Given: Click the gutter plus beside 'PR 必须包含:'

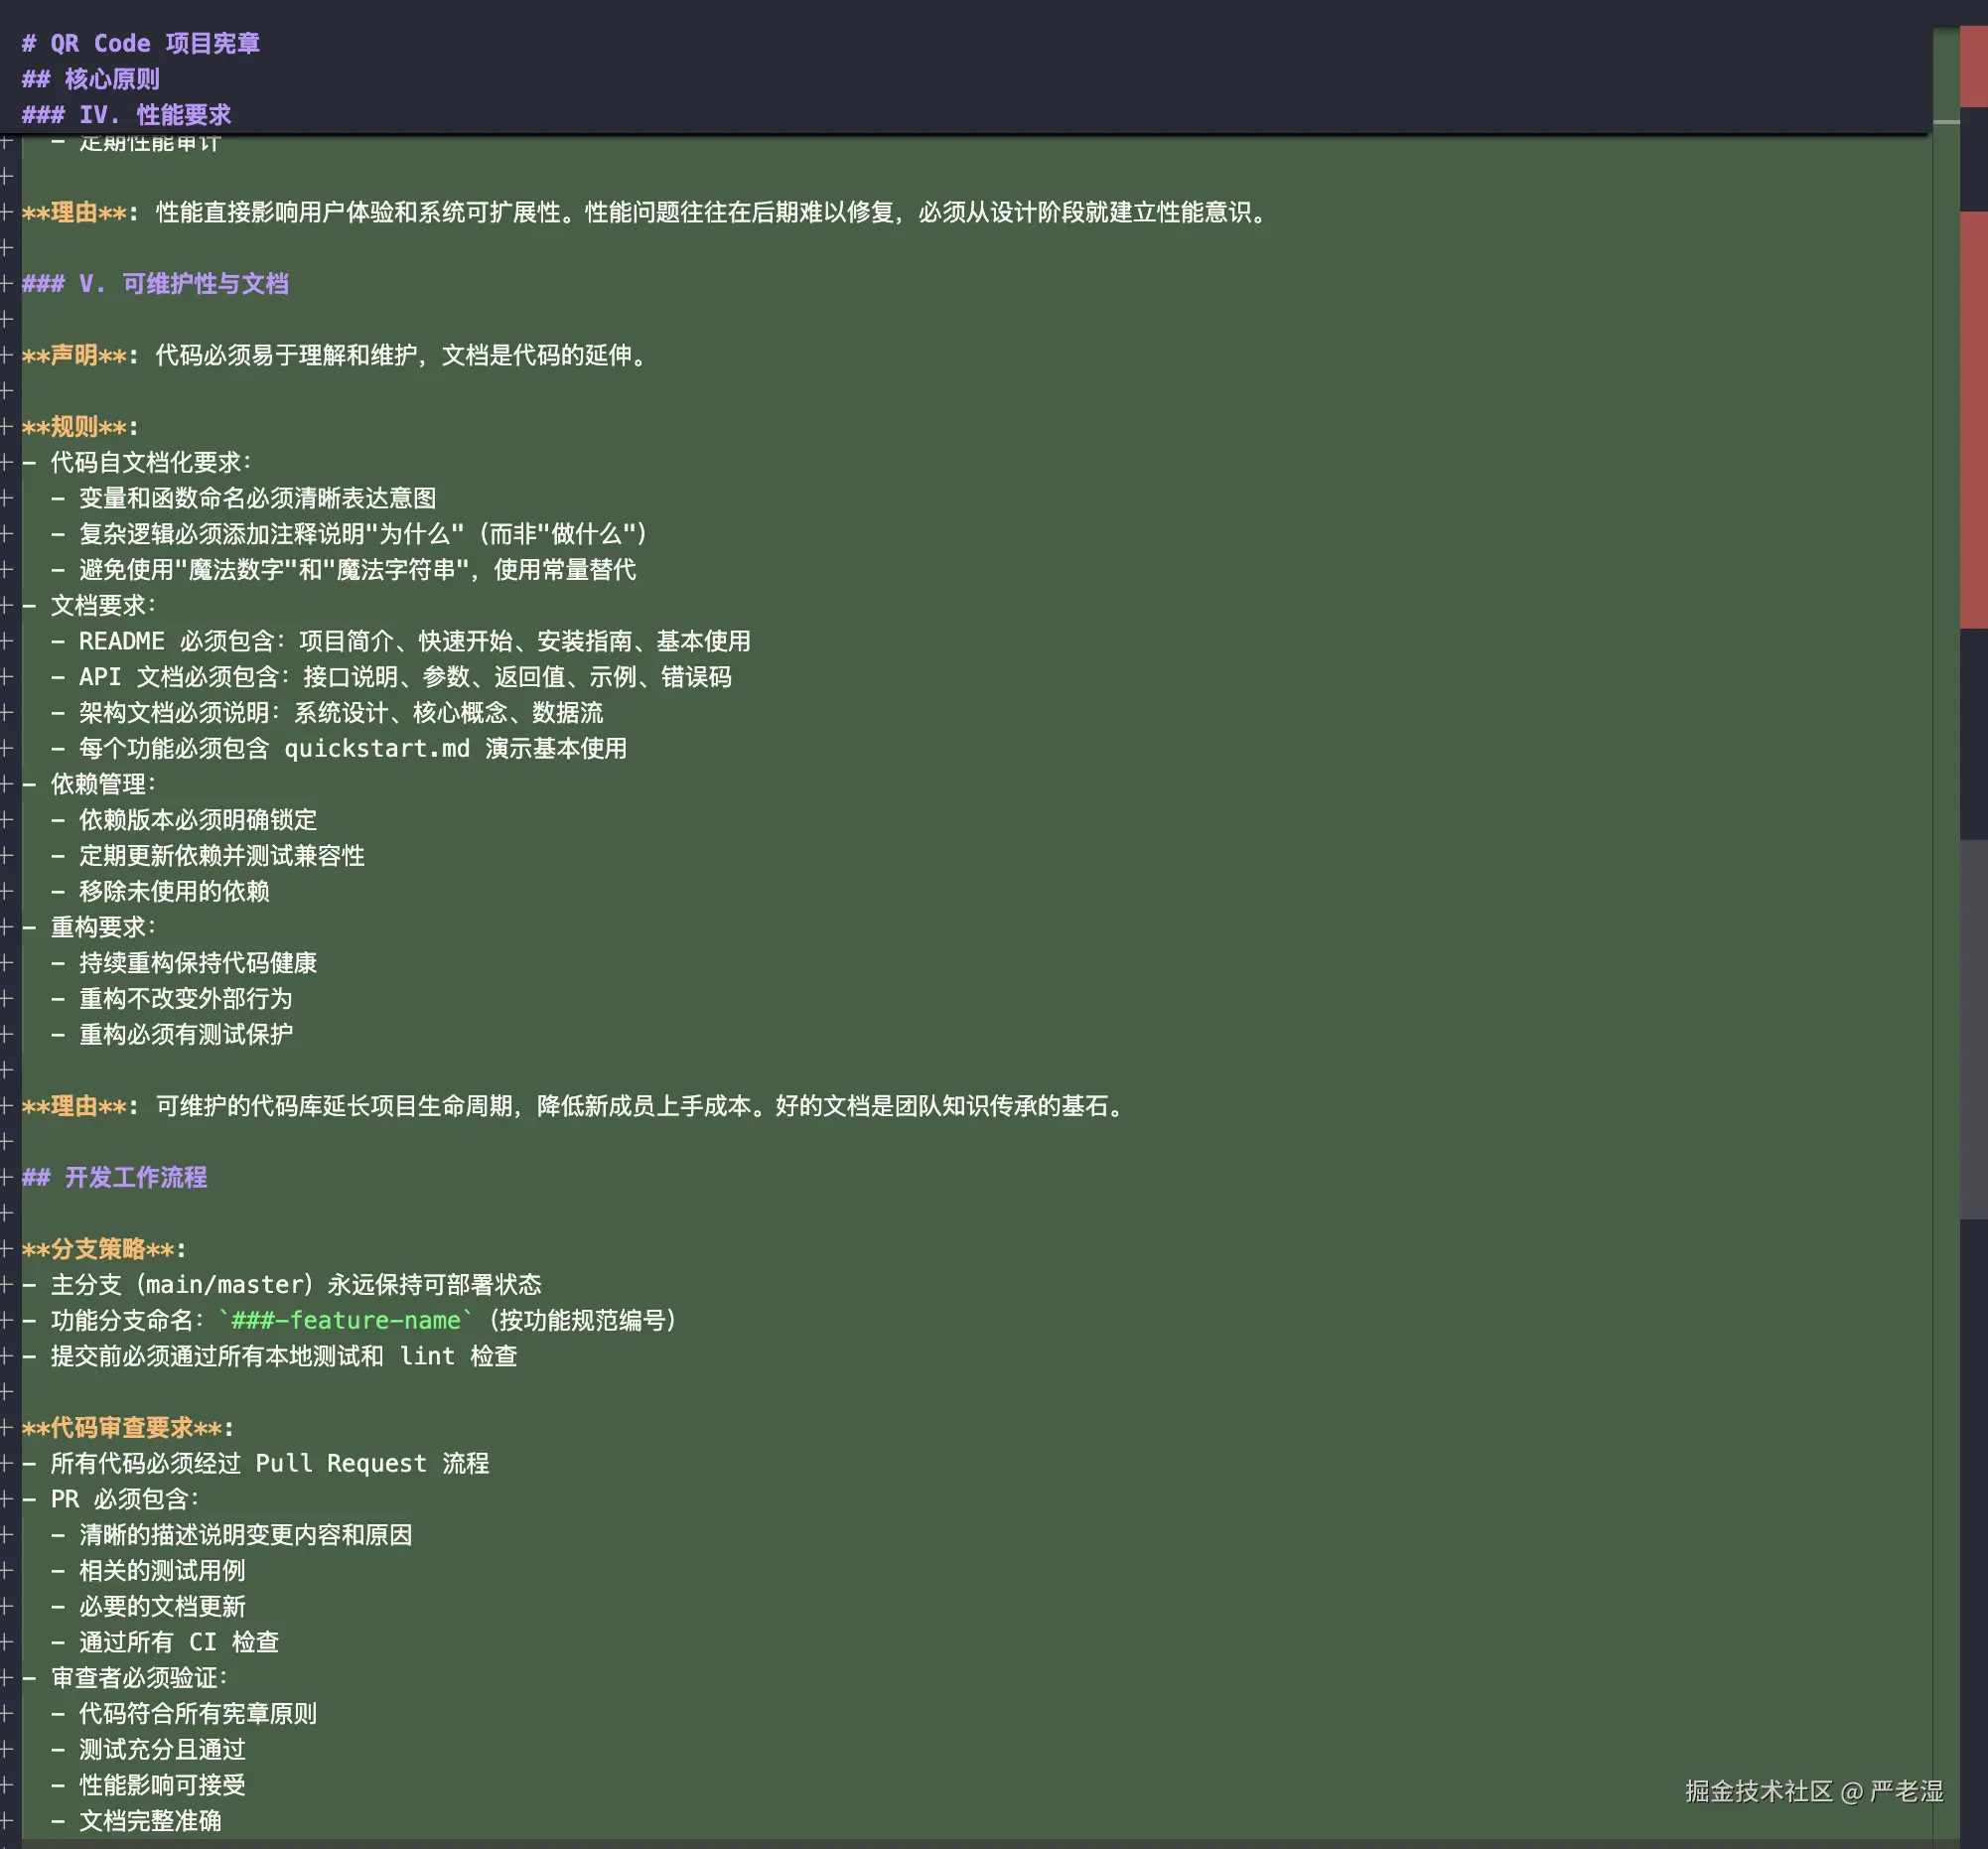Looking at the screenshot, I should pos(7,1499).
